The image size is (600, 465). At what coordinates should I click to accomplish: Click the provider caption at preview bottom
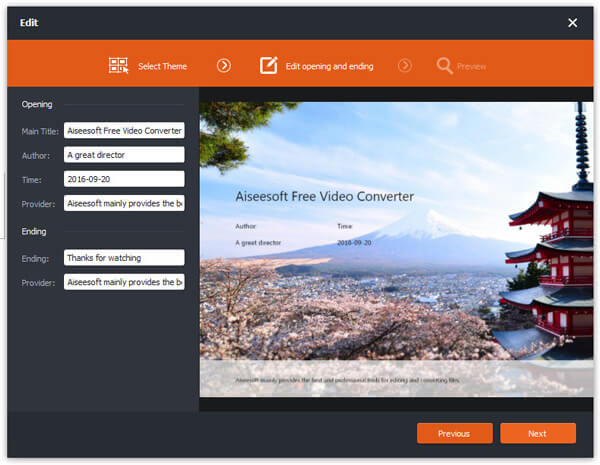tap(347, 380)
